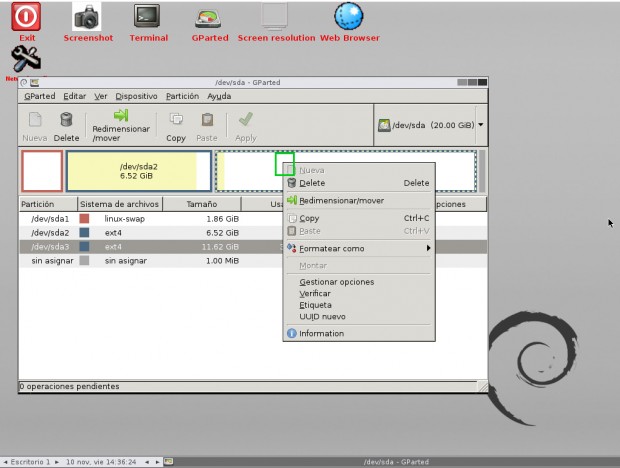Click the 1.00 MiB size cell

click(222, 260)
